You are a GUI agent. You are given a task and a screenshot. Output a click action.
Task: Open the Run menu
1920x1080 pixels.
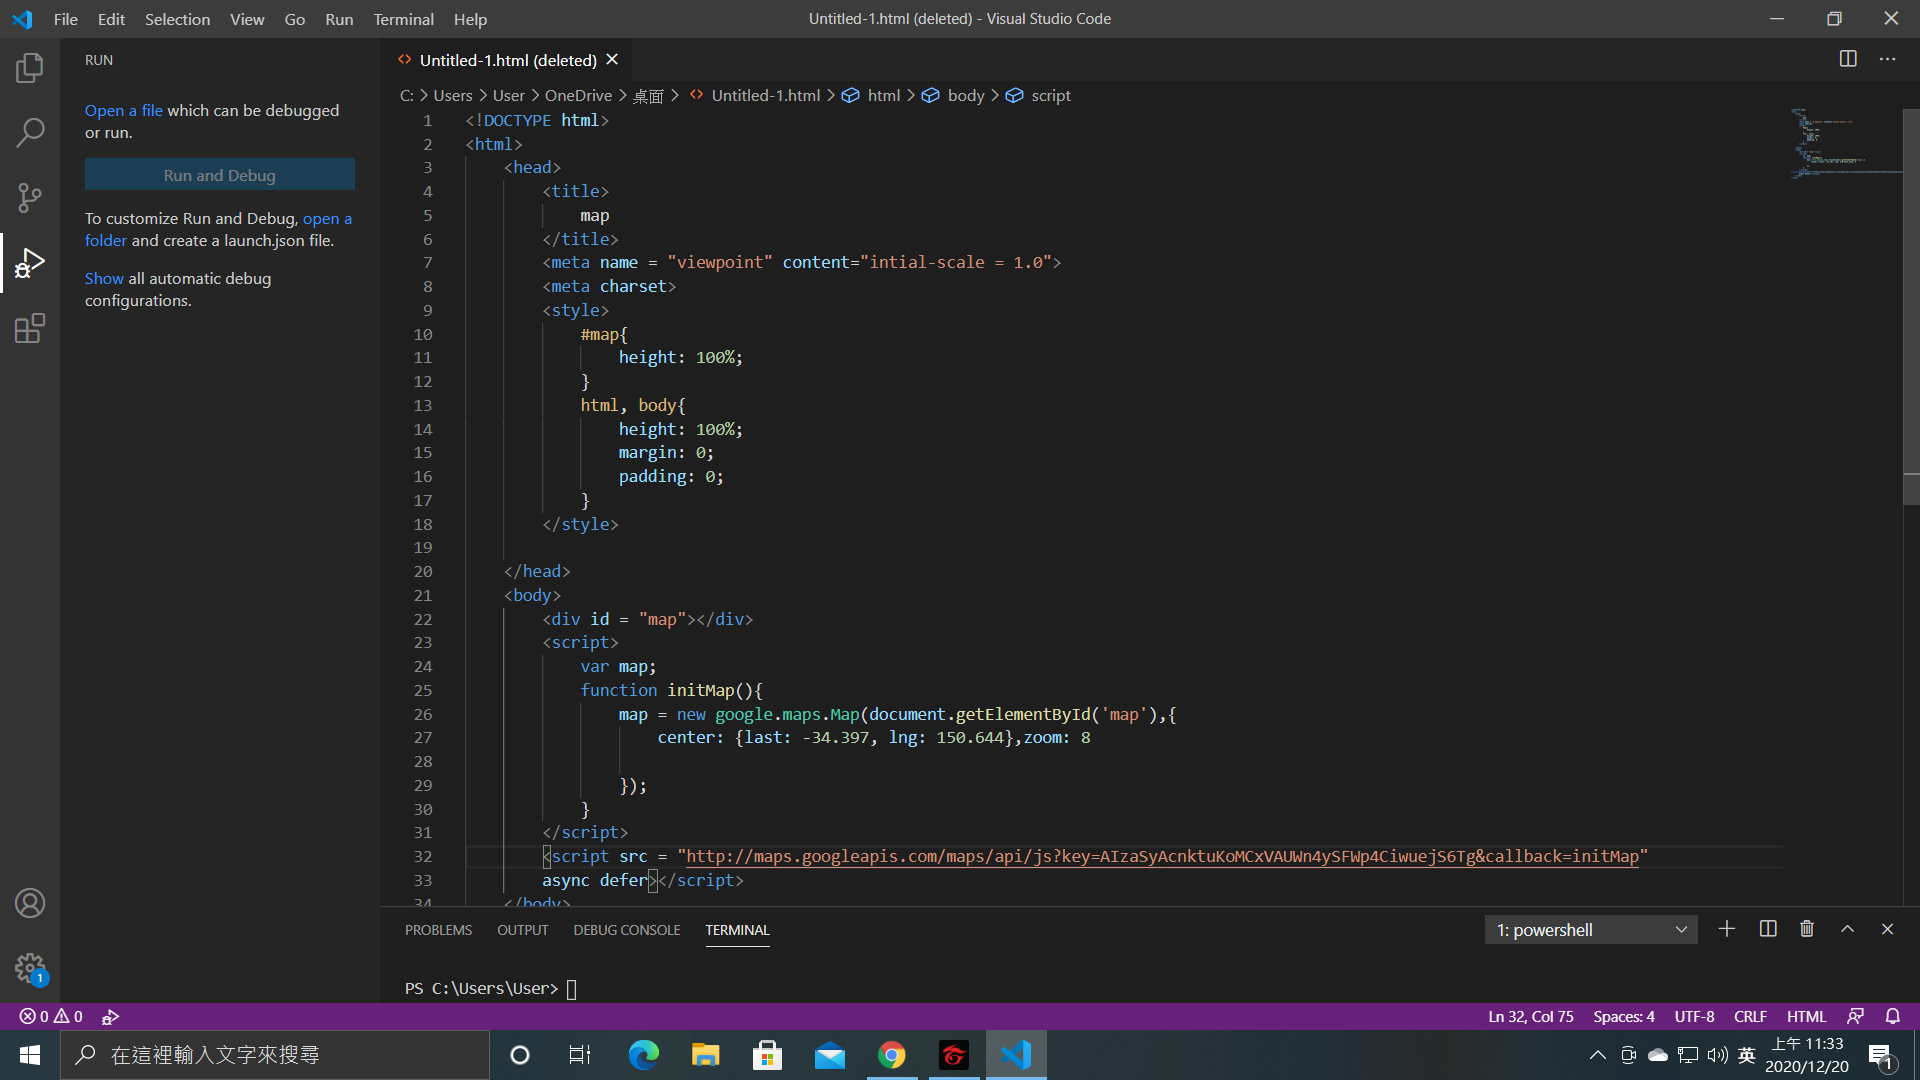tap(339, 19)
